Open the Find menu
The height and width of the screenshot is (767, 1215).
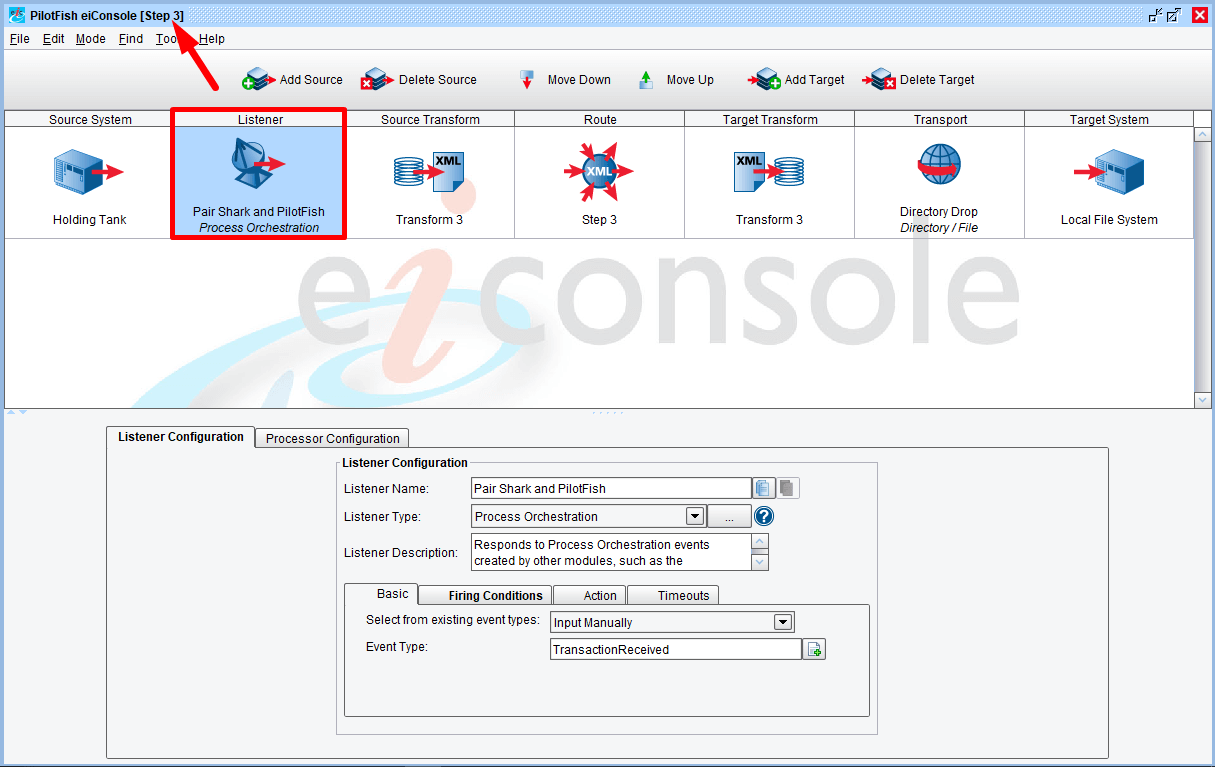[x=130, y=39]
